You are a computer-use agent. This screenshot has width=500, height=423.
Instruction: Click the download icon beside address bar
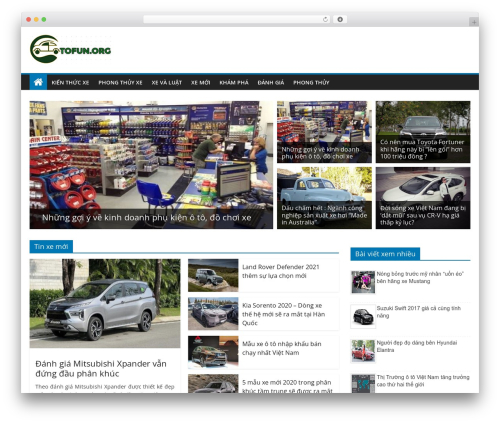[340, 19]
